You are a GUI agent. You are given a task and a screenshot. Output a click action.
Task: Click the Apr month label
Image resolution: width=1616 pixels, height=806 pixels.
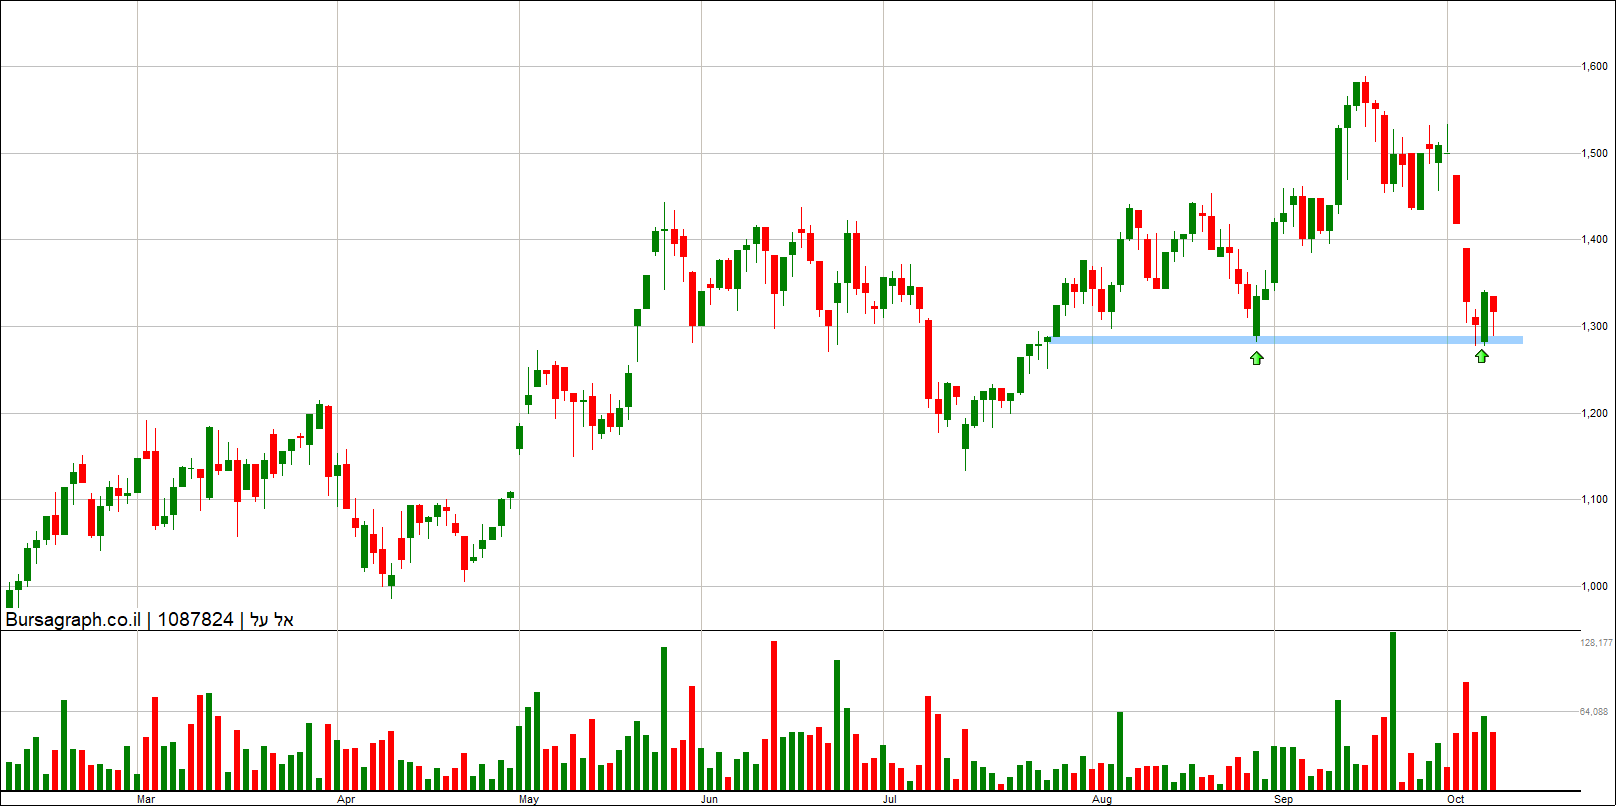[346, 799]
